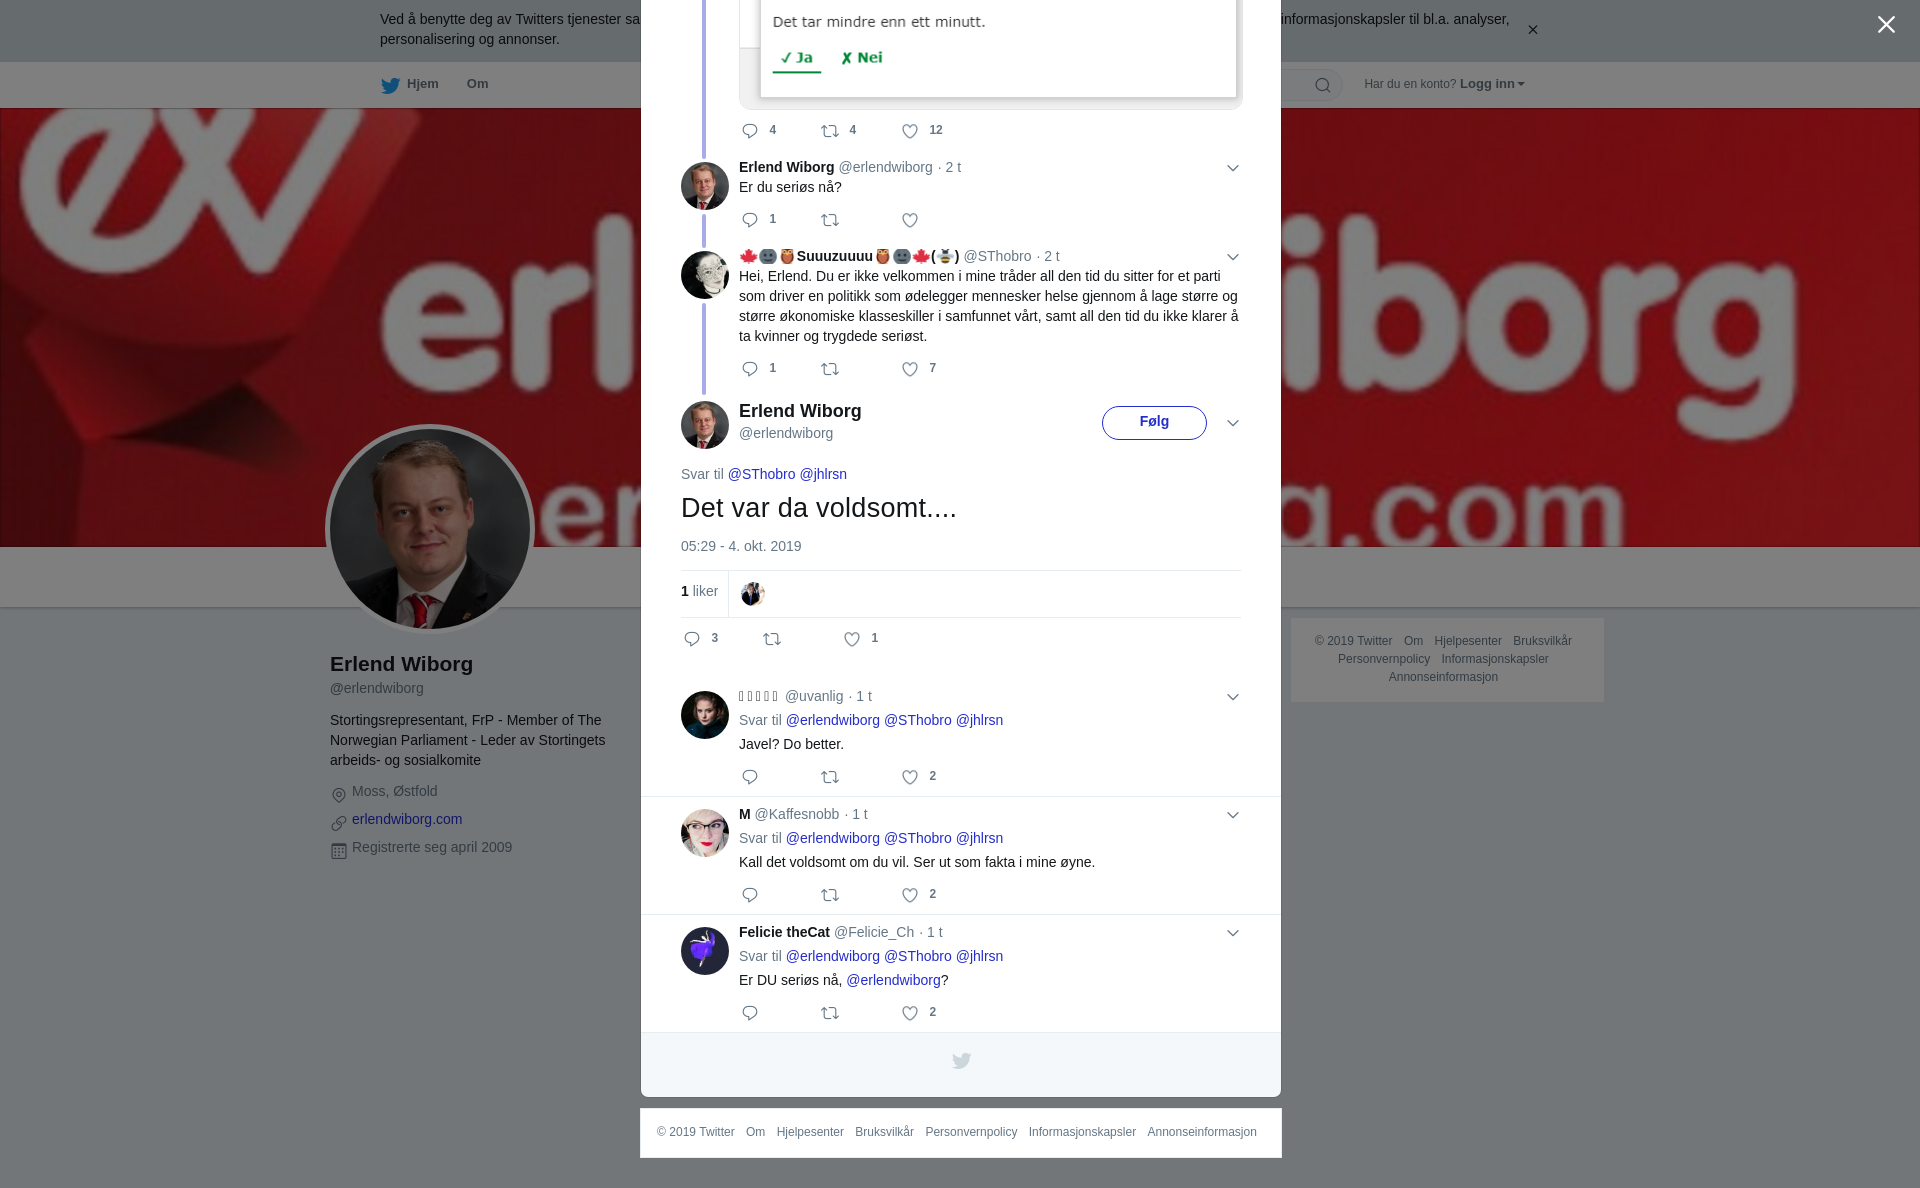Screen dimensions: 1920x1188
Task: Dismiss the cookie notice banner
Action: pyautogui.click(x=1532, y=30)
